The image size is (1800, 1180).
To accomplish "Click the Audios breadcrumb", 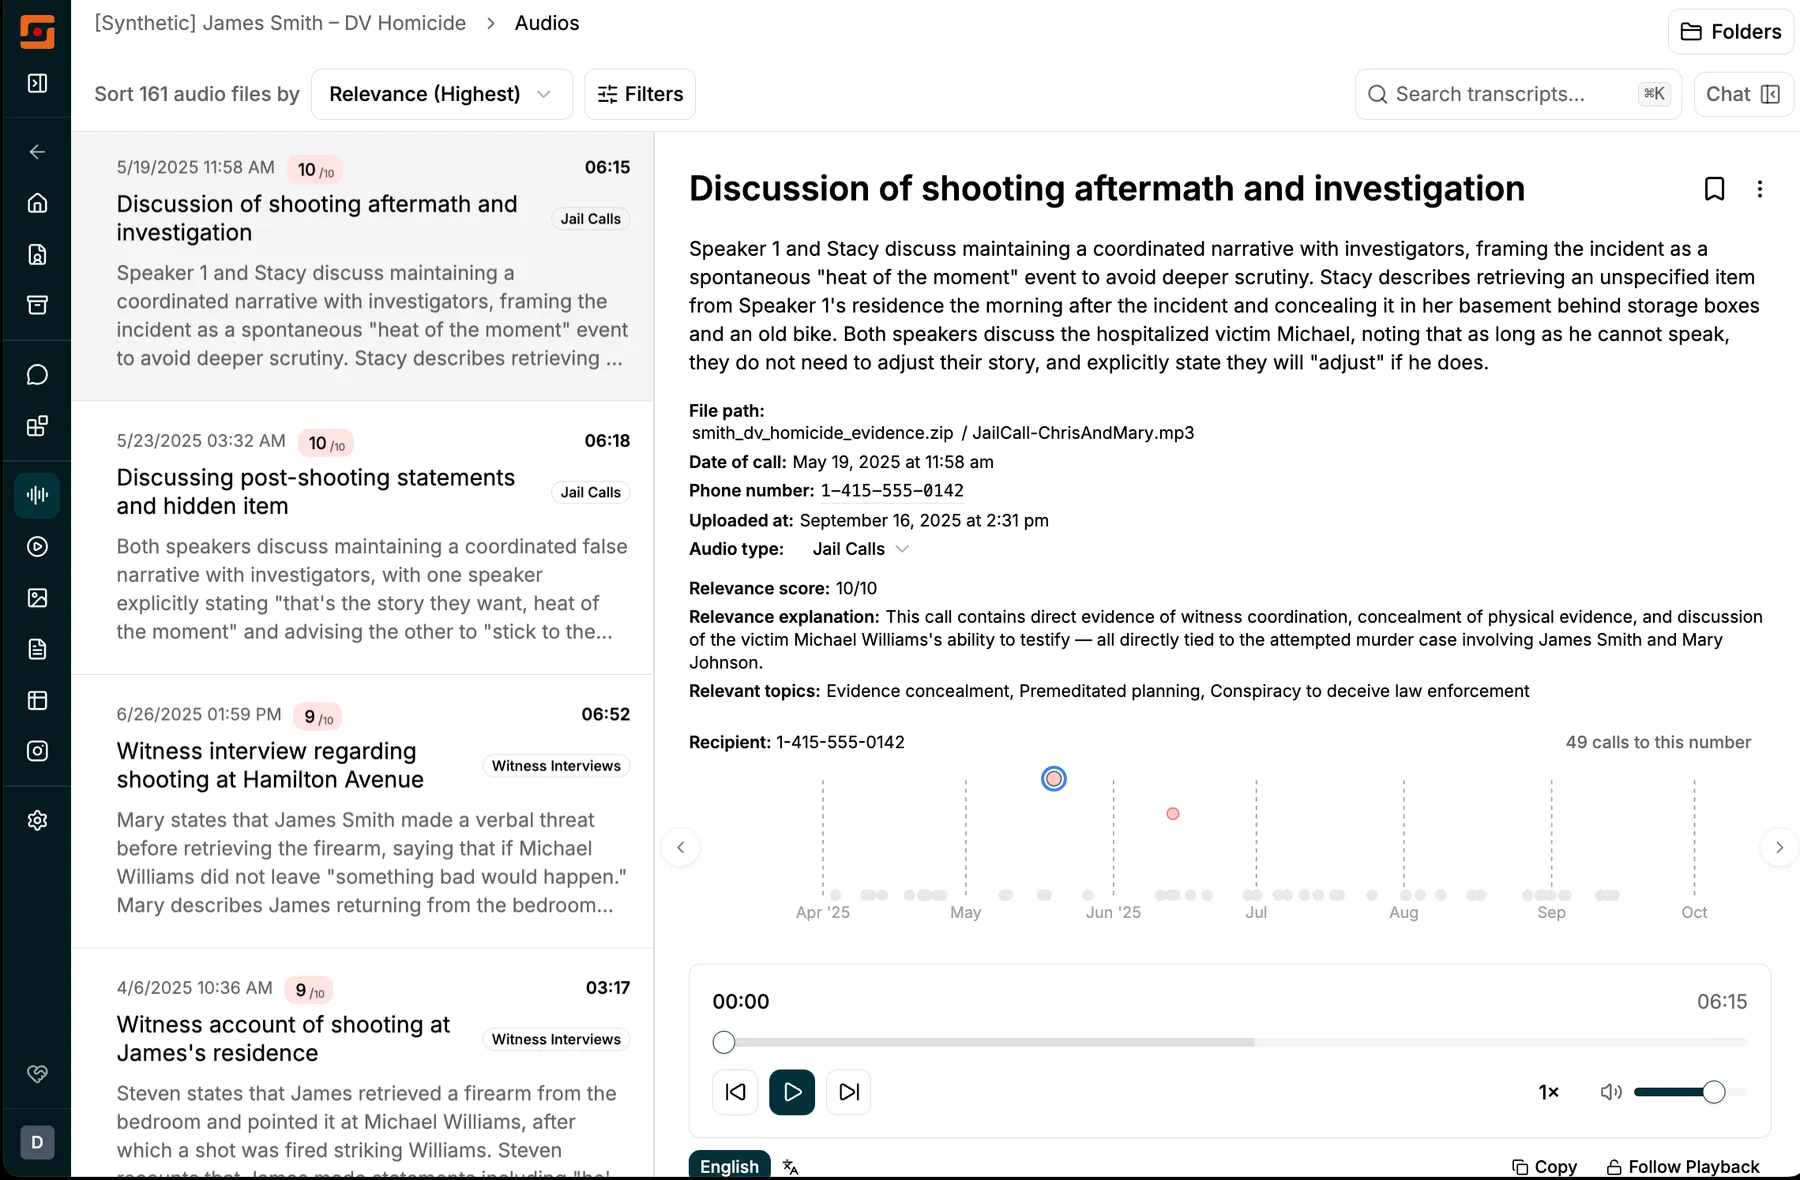I will point(547,23).
